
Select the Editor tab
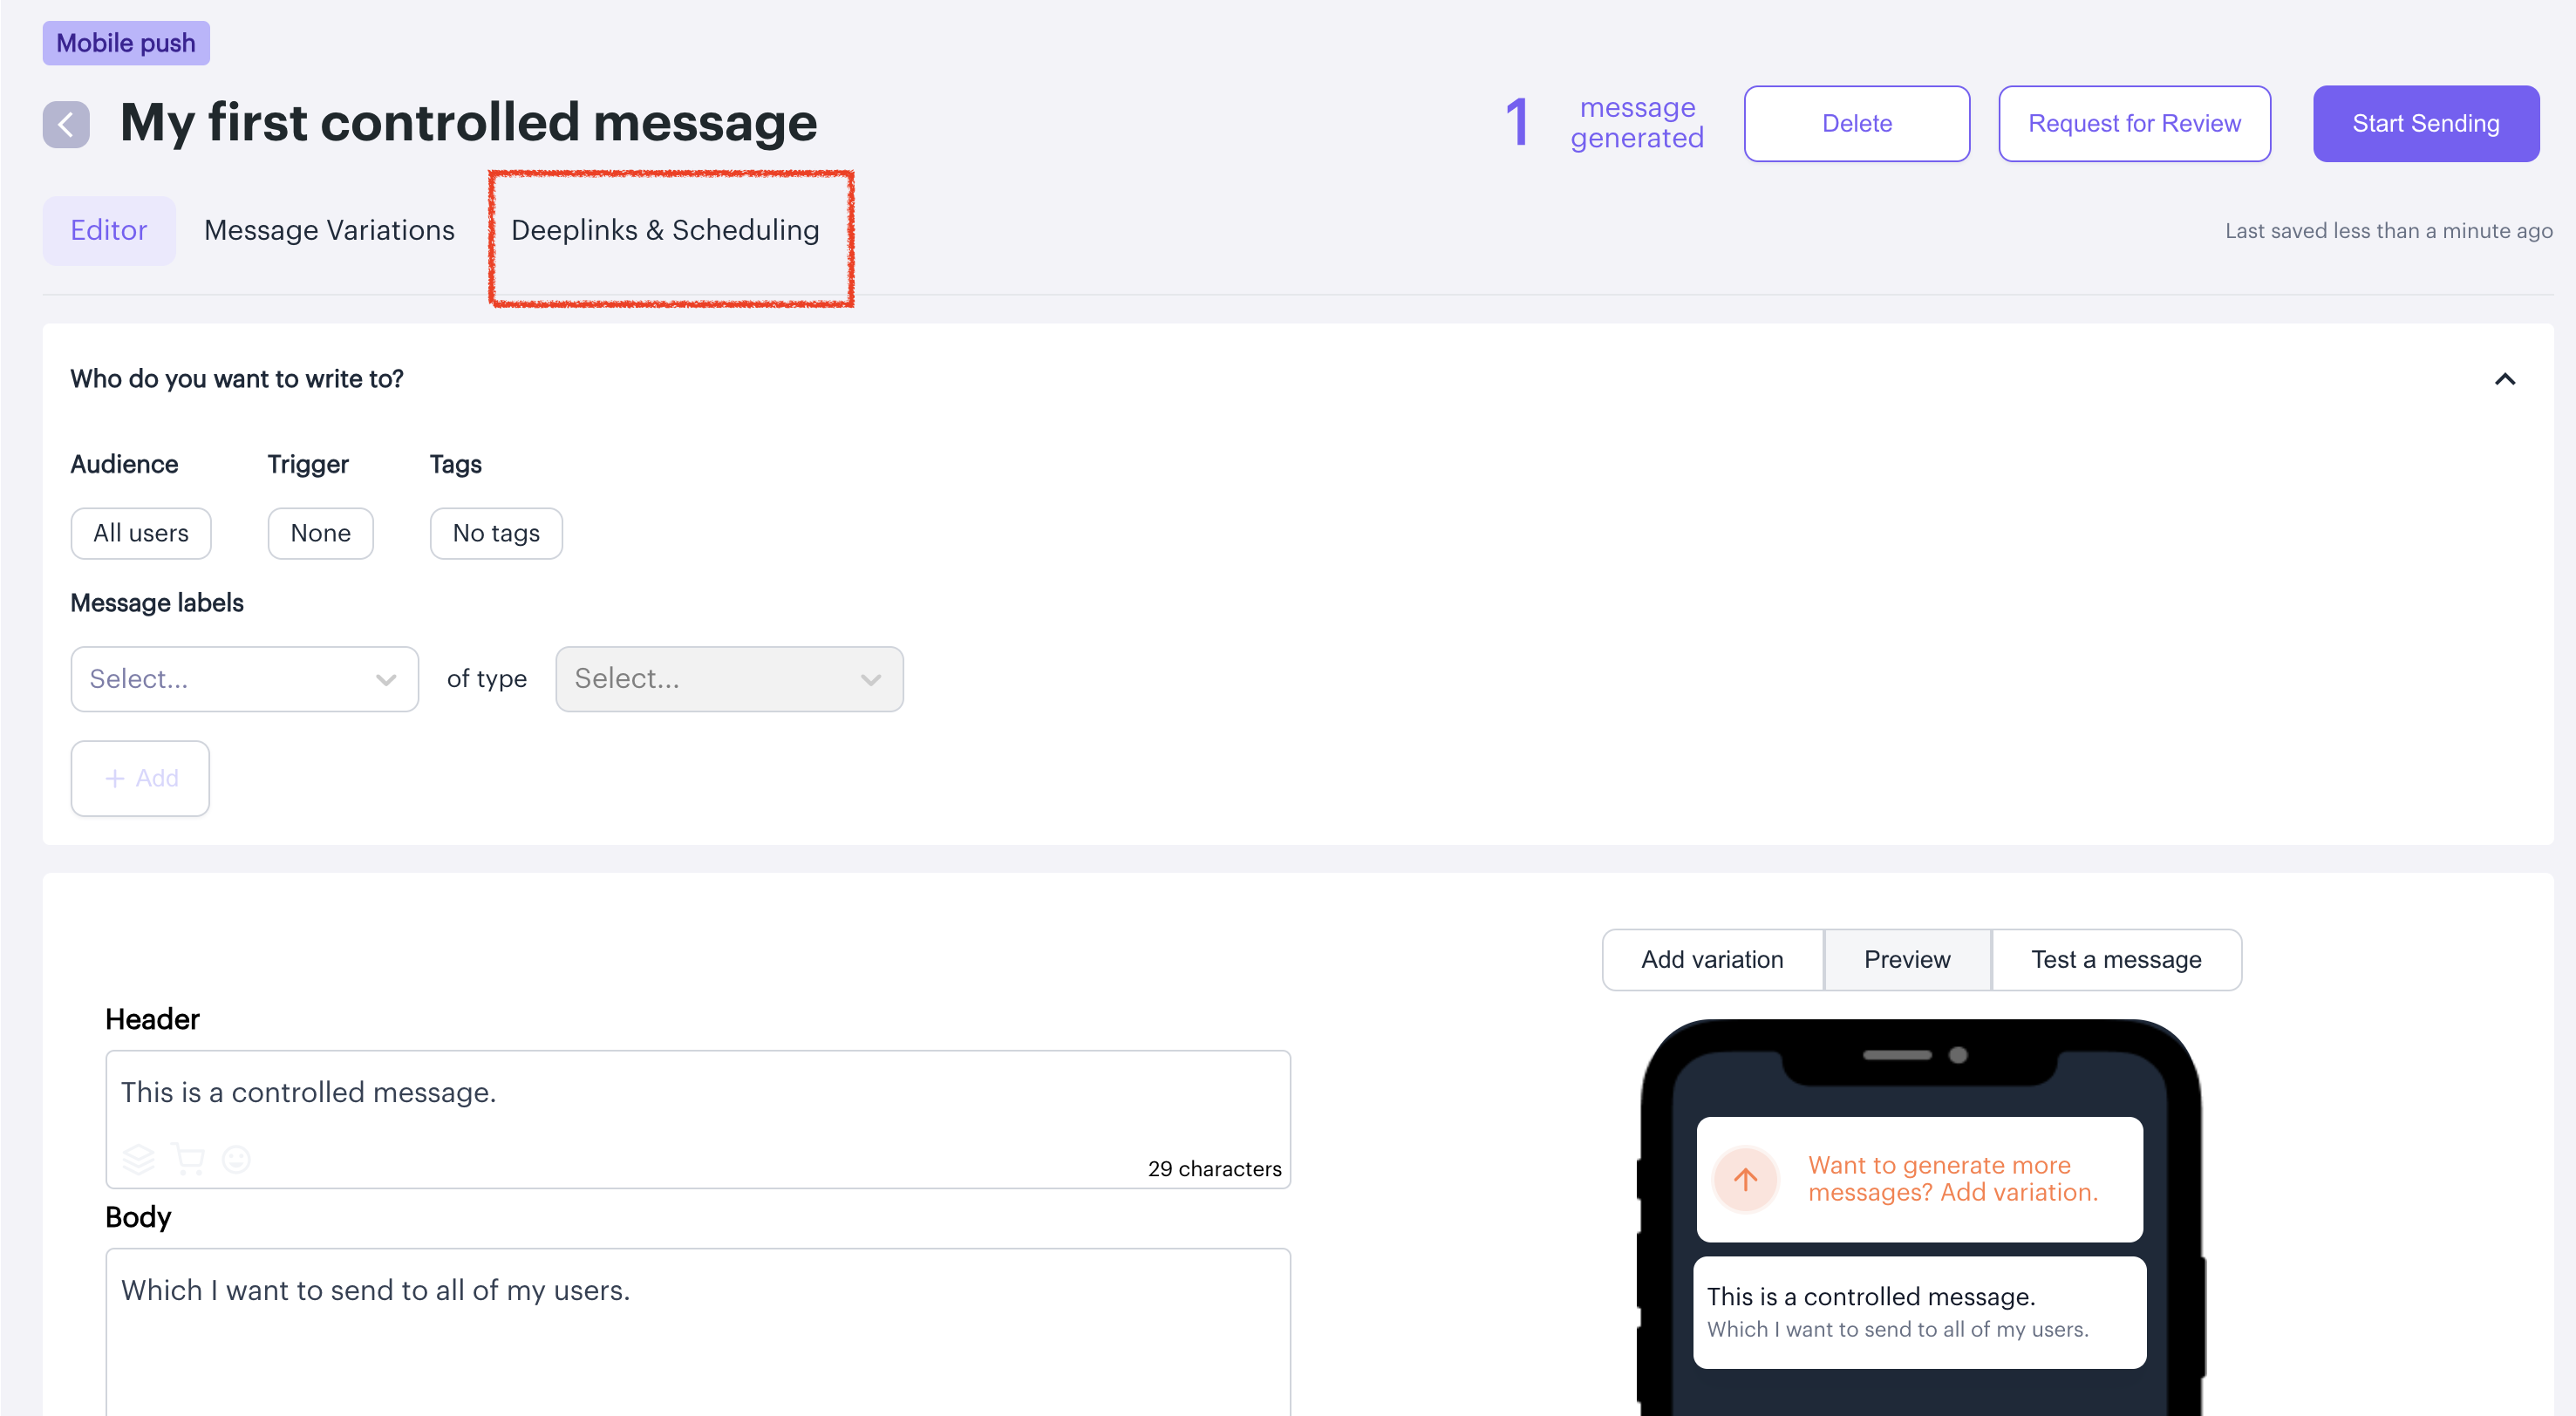[x=108, y=230]
